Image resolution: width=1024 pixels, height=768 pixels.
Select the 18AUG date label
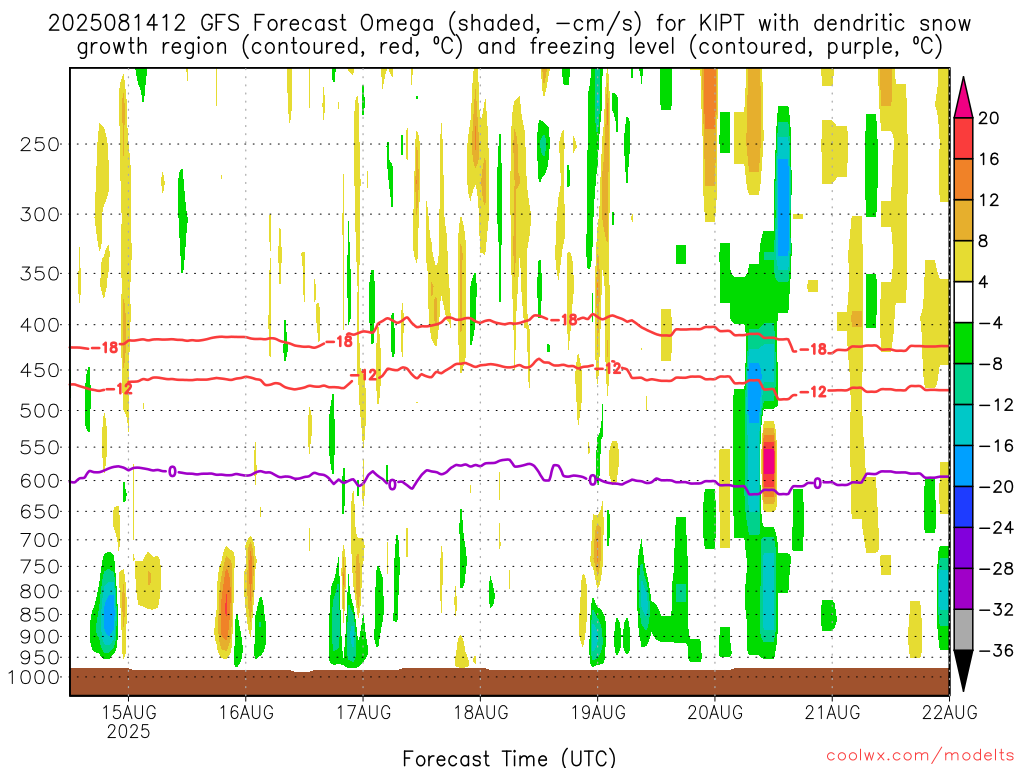481,712
